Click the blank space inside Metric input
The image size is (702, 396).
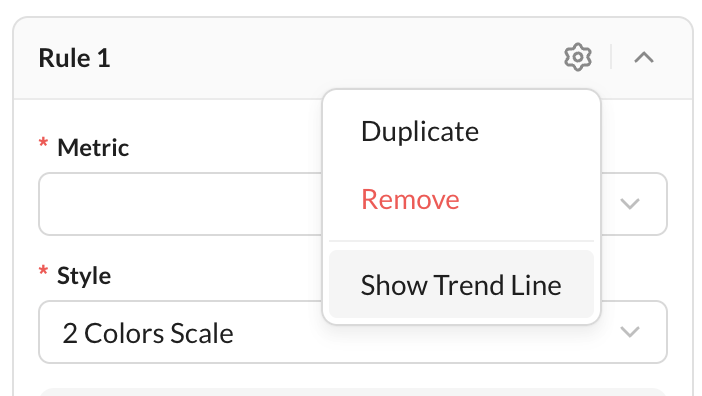pyautogui.click(x=179, y=204)
